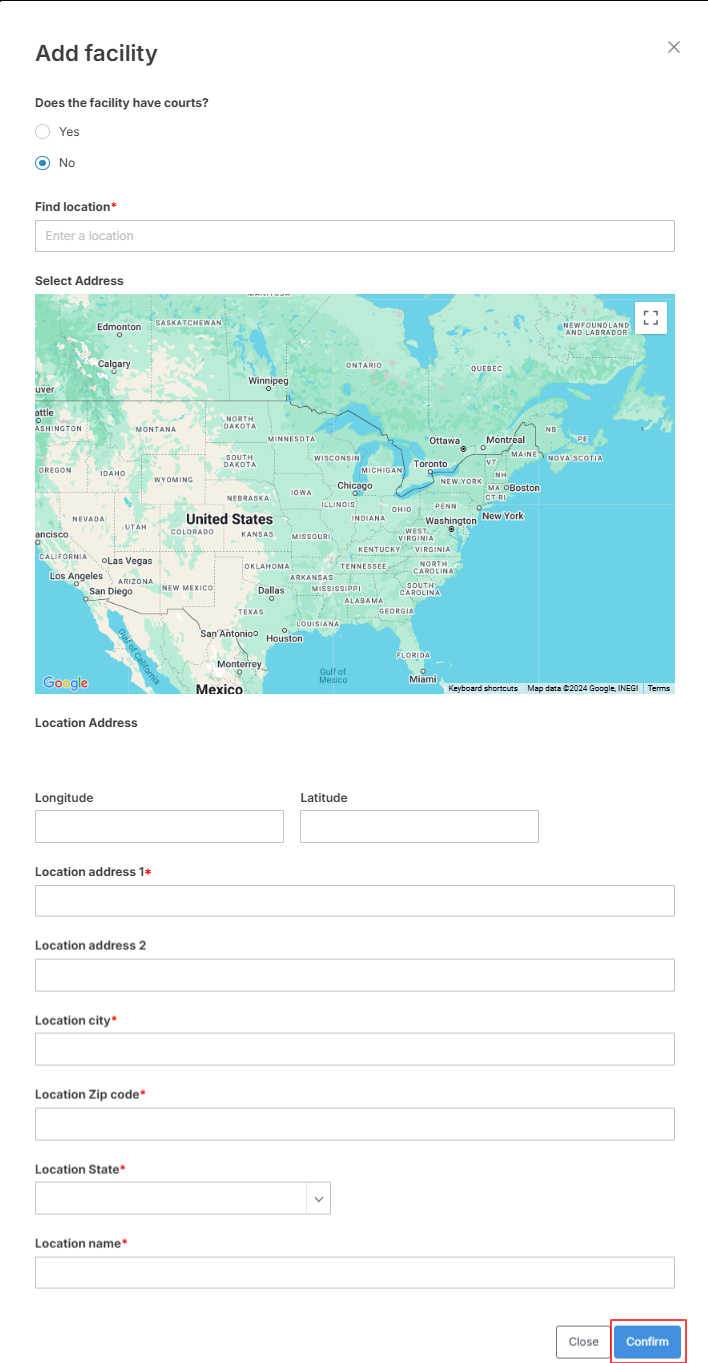Image resolution: width=708 pixels, height=1363 pixels.
Task: Open map Keyboard shortcuts link
Action: (483, 688)
